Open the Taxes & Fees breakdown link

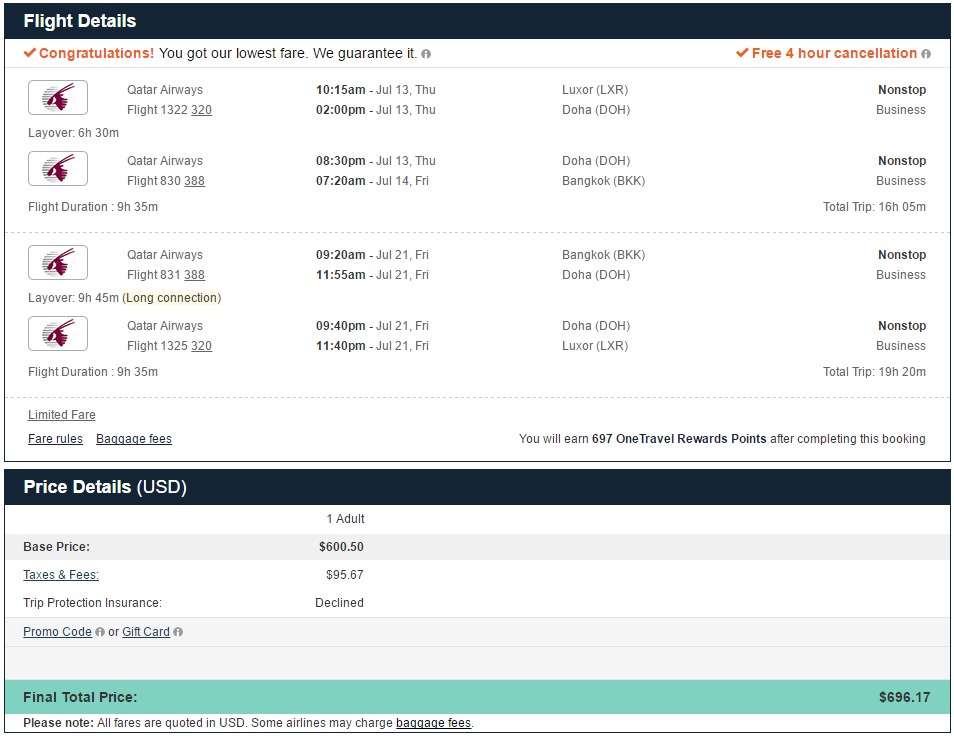coord(61,575)
